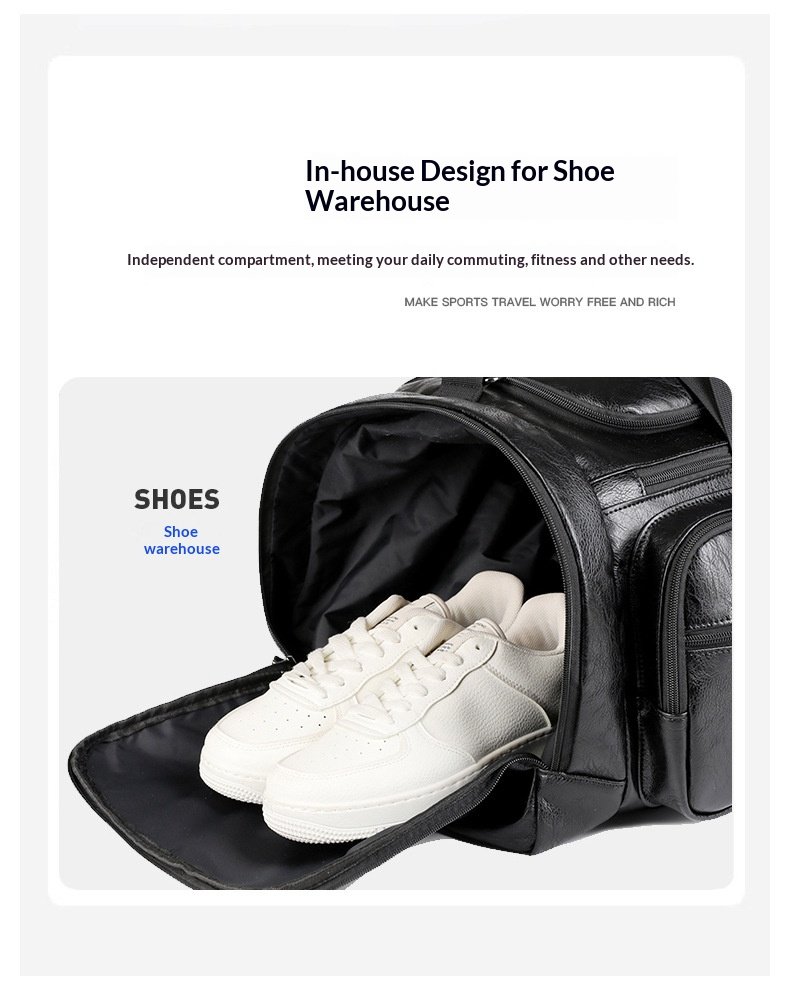Click the "MAKE SPORTS TRAVEL WORRY FREE" tagline

(539, 302)
